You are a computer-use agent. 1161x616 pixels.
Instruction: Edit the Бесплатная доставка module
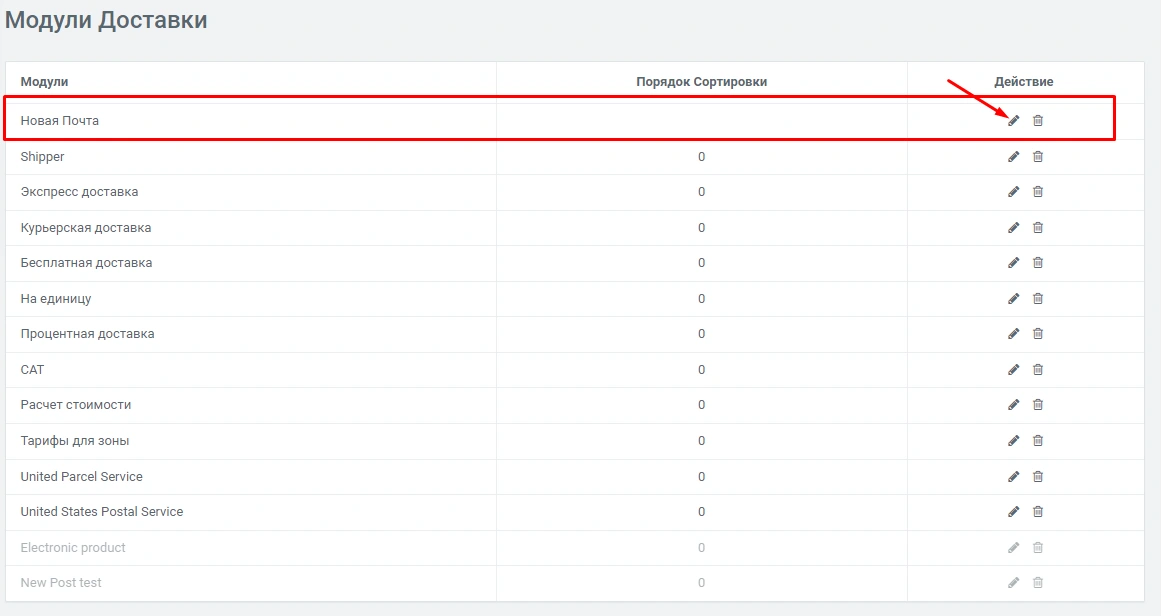click(1013, 263)
